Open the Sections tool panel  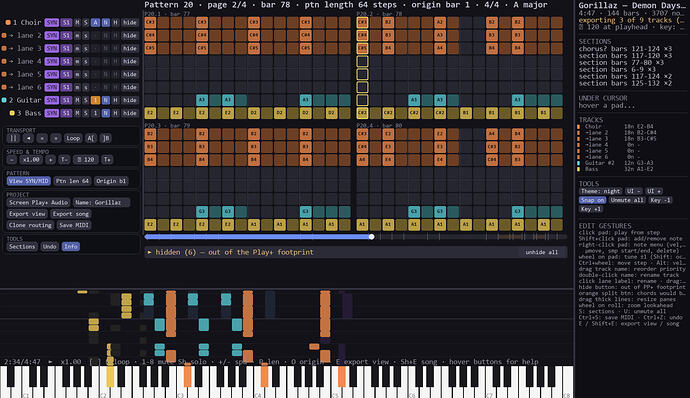pos(22,247)
